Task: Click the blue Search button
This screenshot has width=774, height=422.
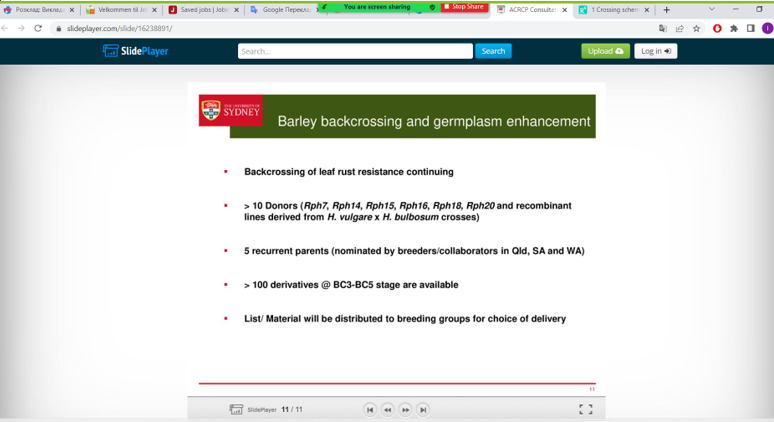Action: coord(493,51)
